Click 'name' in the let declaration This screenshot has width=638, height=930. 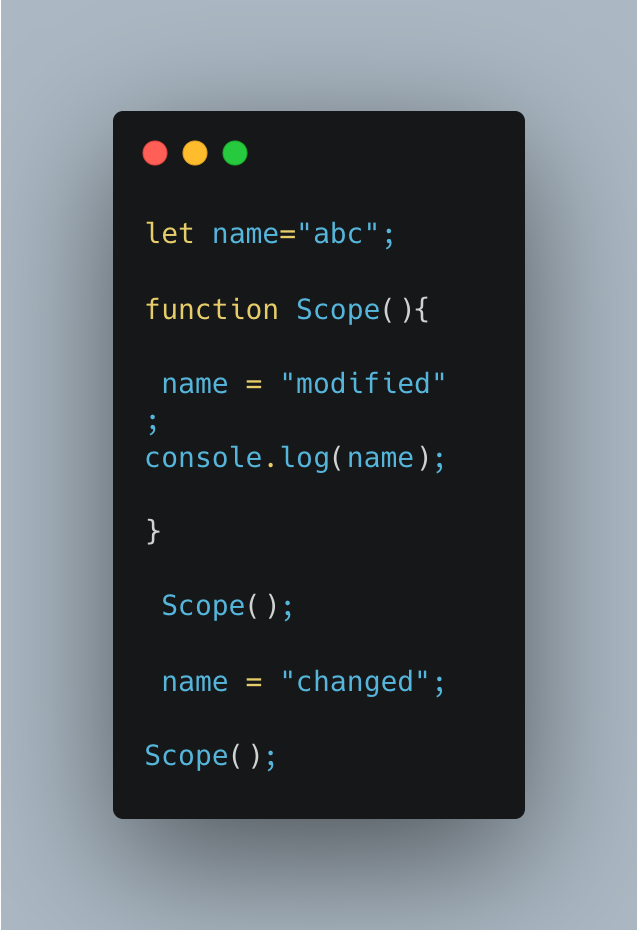click(x=245, y=235)
